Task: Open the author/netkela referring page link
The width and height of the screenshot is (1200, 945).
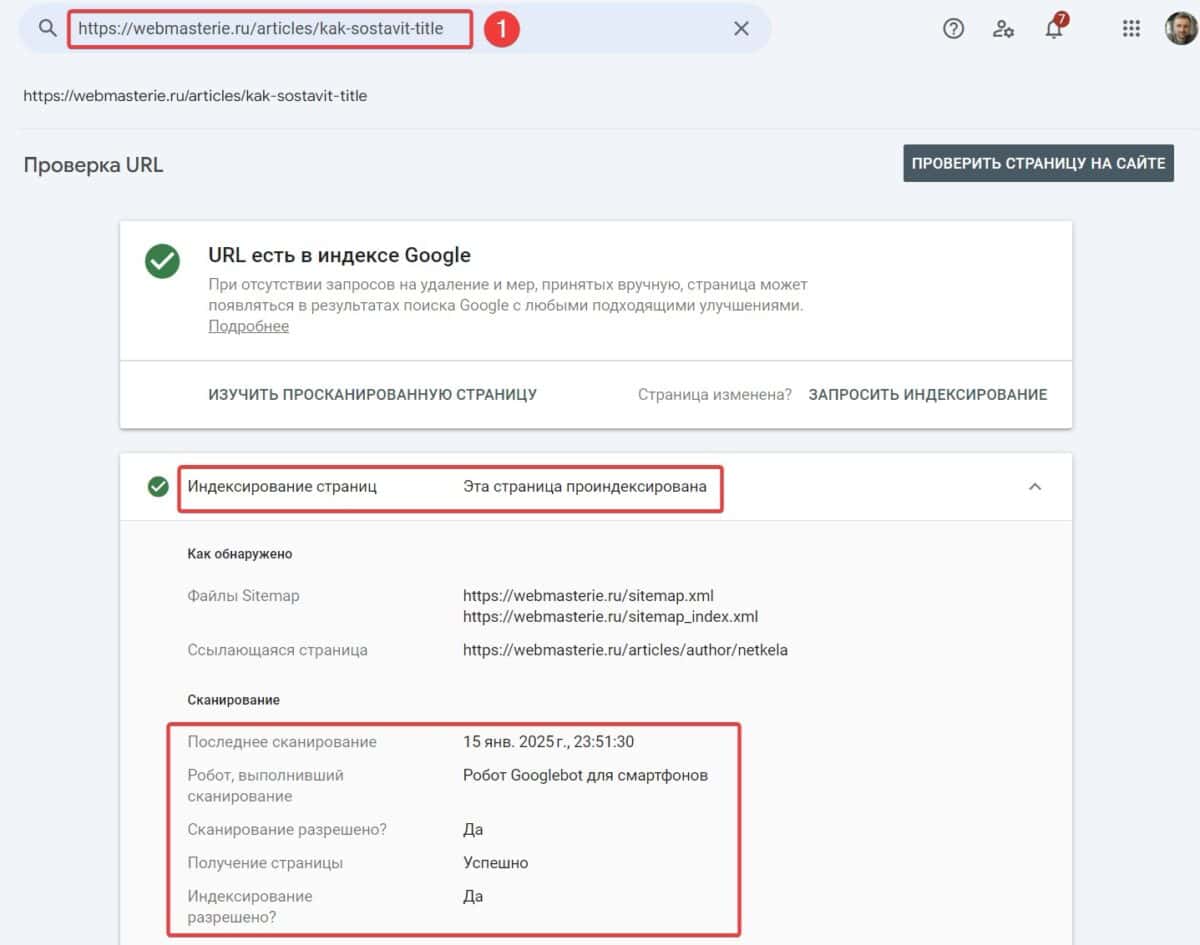Action: click(626, 650)
